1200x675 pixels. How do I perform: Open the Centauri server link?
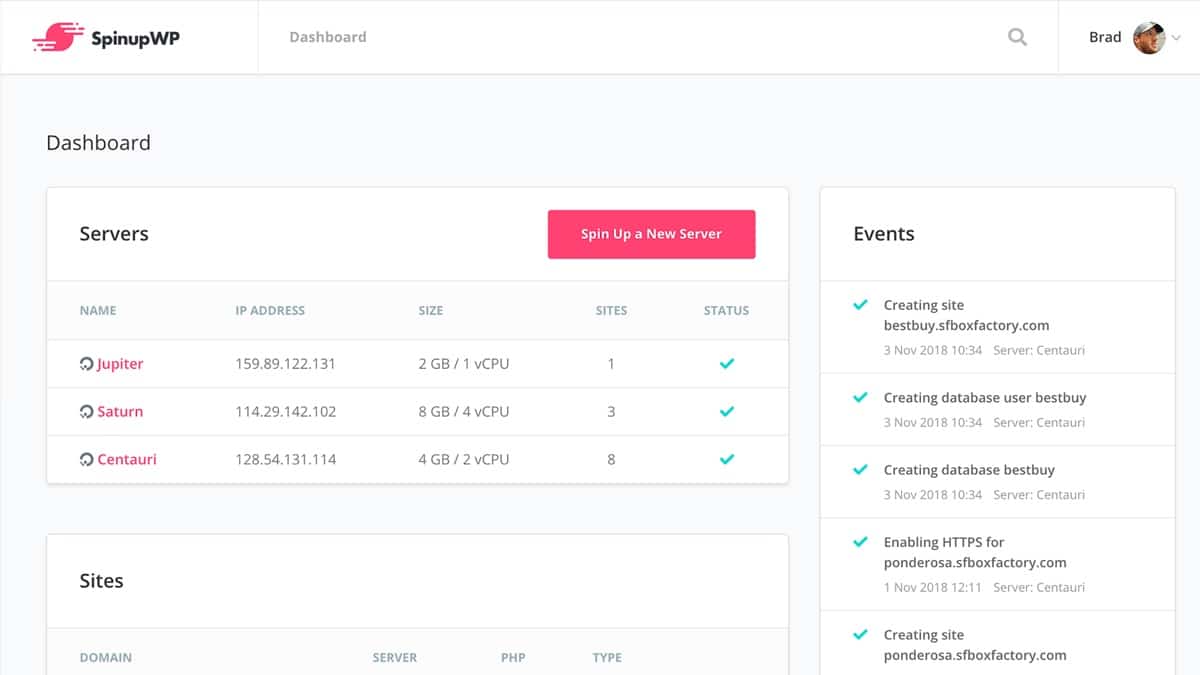coord(127,460)
